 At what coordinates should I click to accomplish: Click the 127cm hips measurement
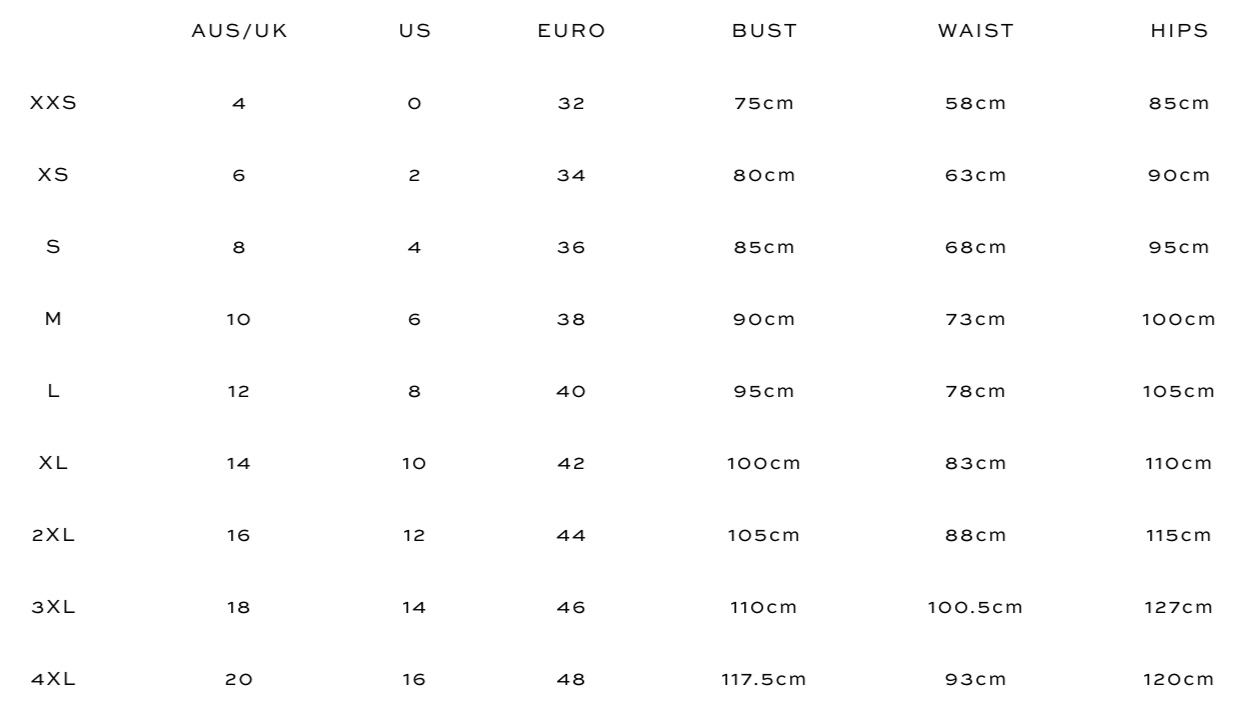tap(1180, 607)
